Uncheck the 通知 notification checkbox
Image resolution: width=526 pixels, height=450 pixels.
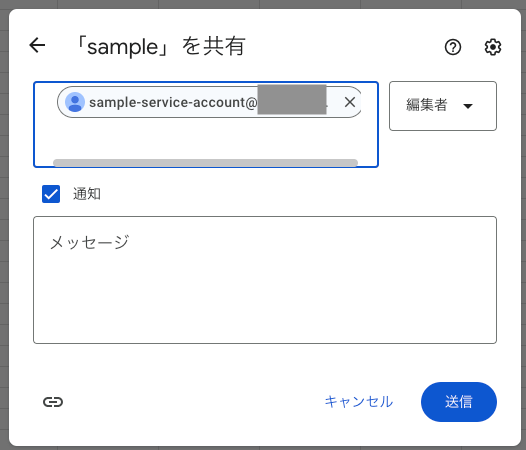[51, 194]
